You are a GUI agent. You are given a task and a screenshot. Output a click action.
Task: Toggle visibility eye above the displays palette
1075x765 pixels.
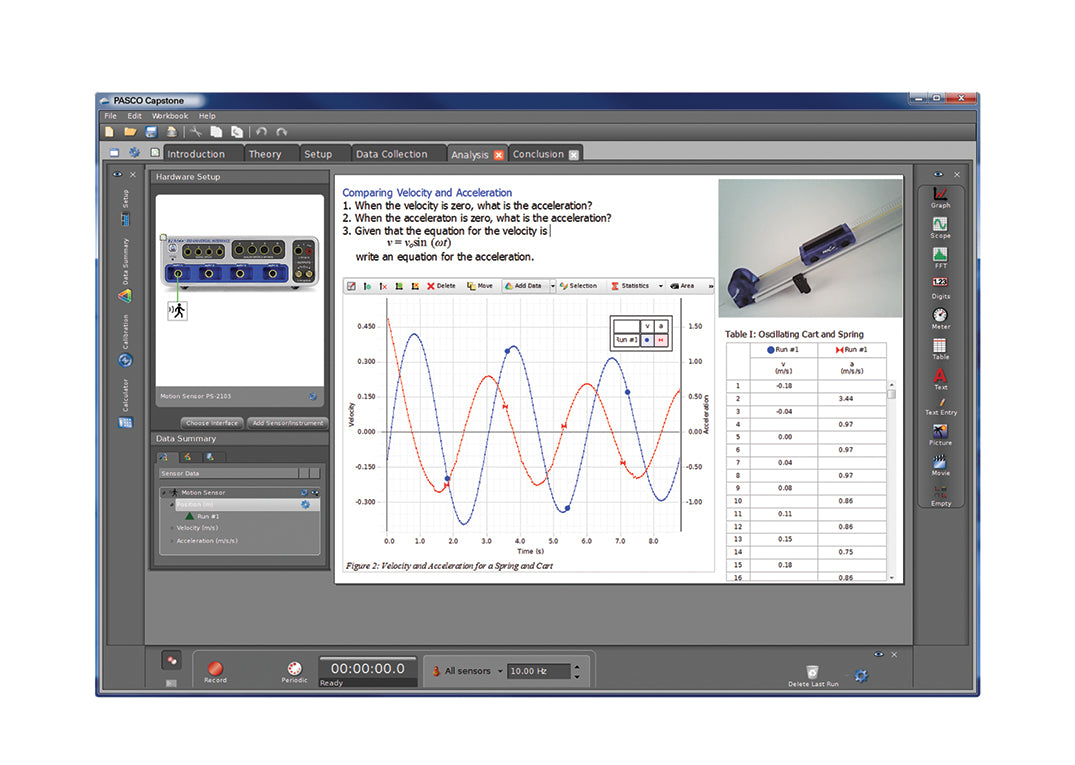(x=928, y=174)
